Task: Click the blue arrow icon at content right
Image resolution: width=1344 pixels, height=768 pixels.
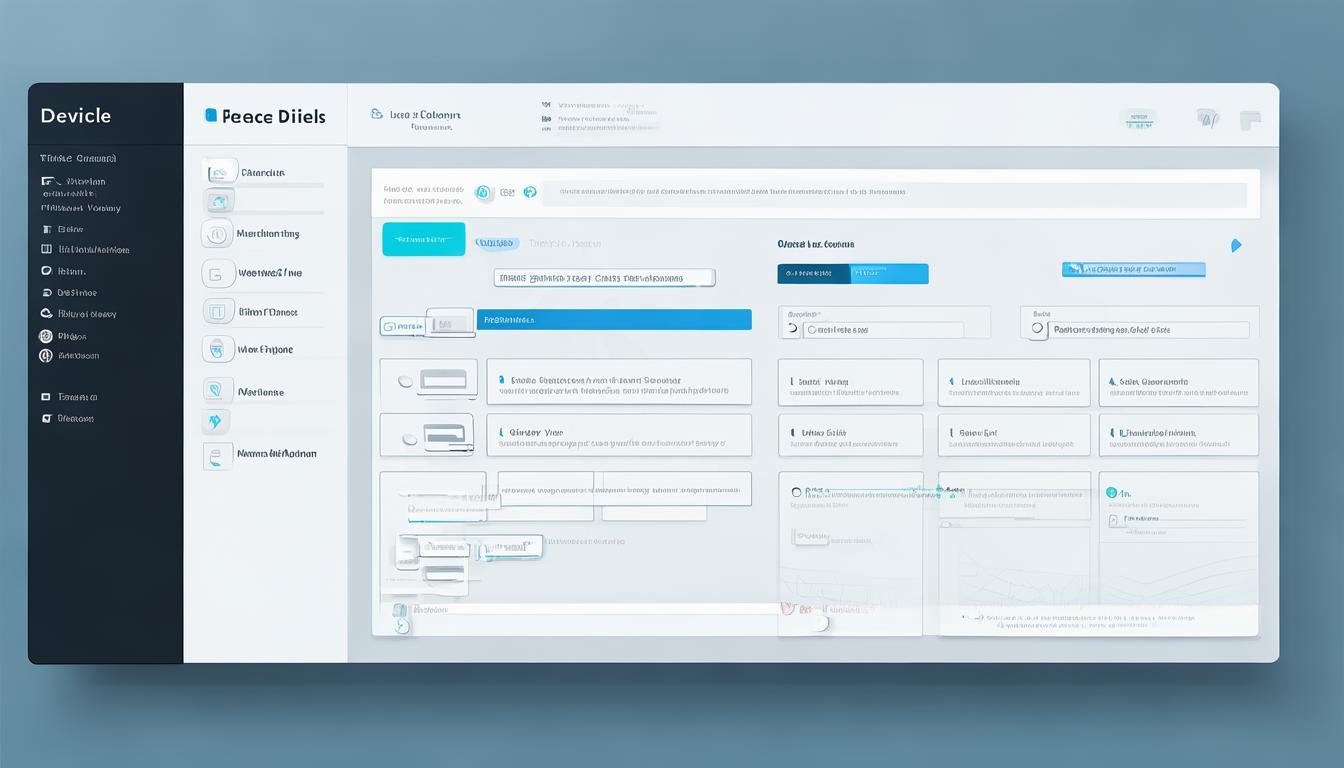Action: coord(1236,245)
